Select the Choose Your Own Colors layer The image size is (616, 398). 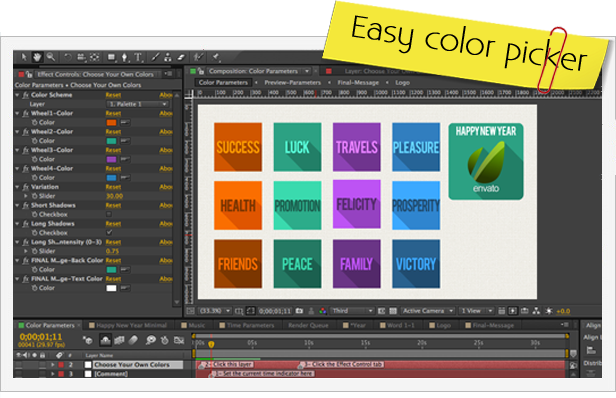(x=132, y=365)
